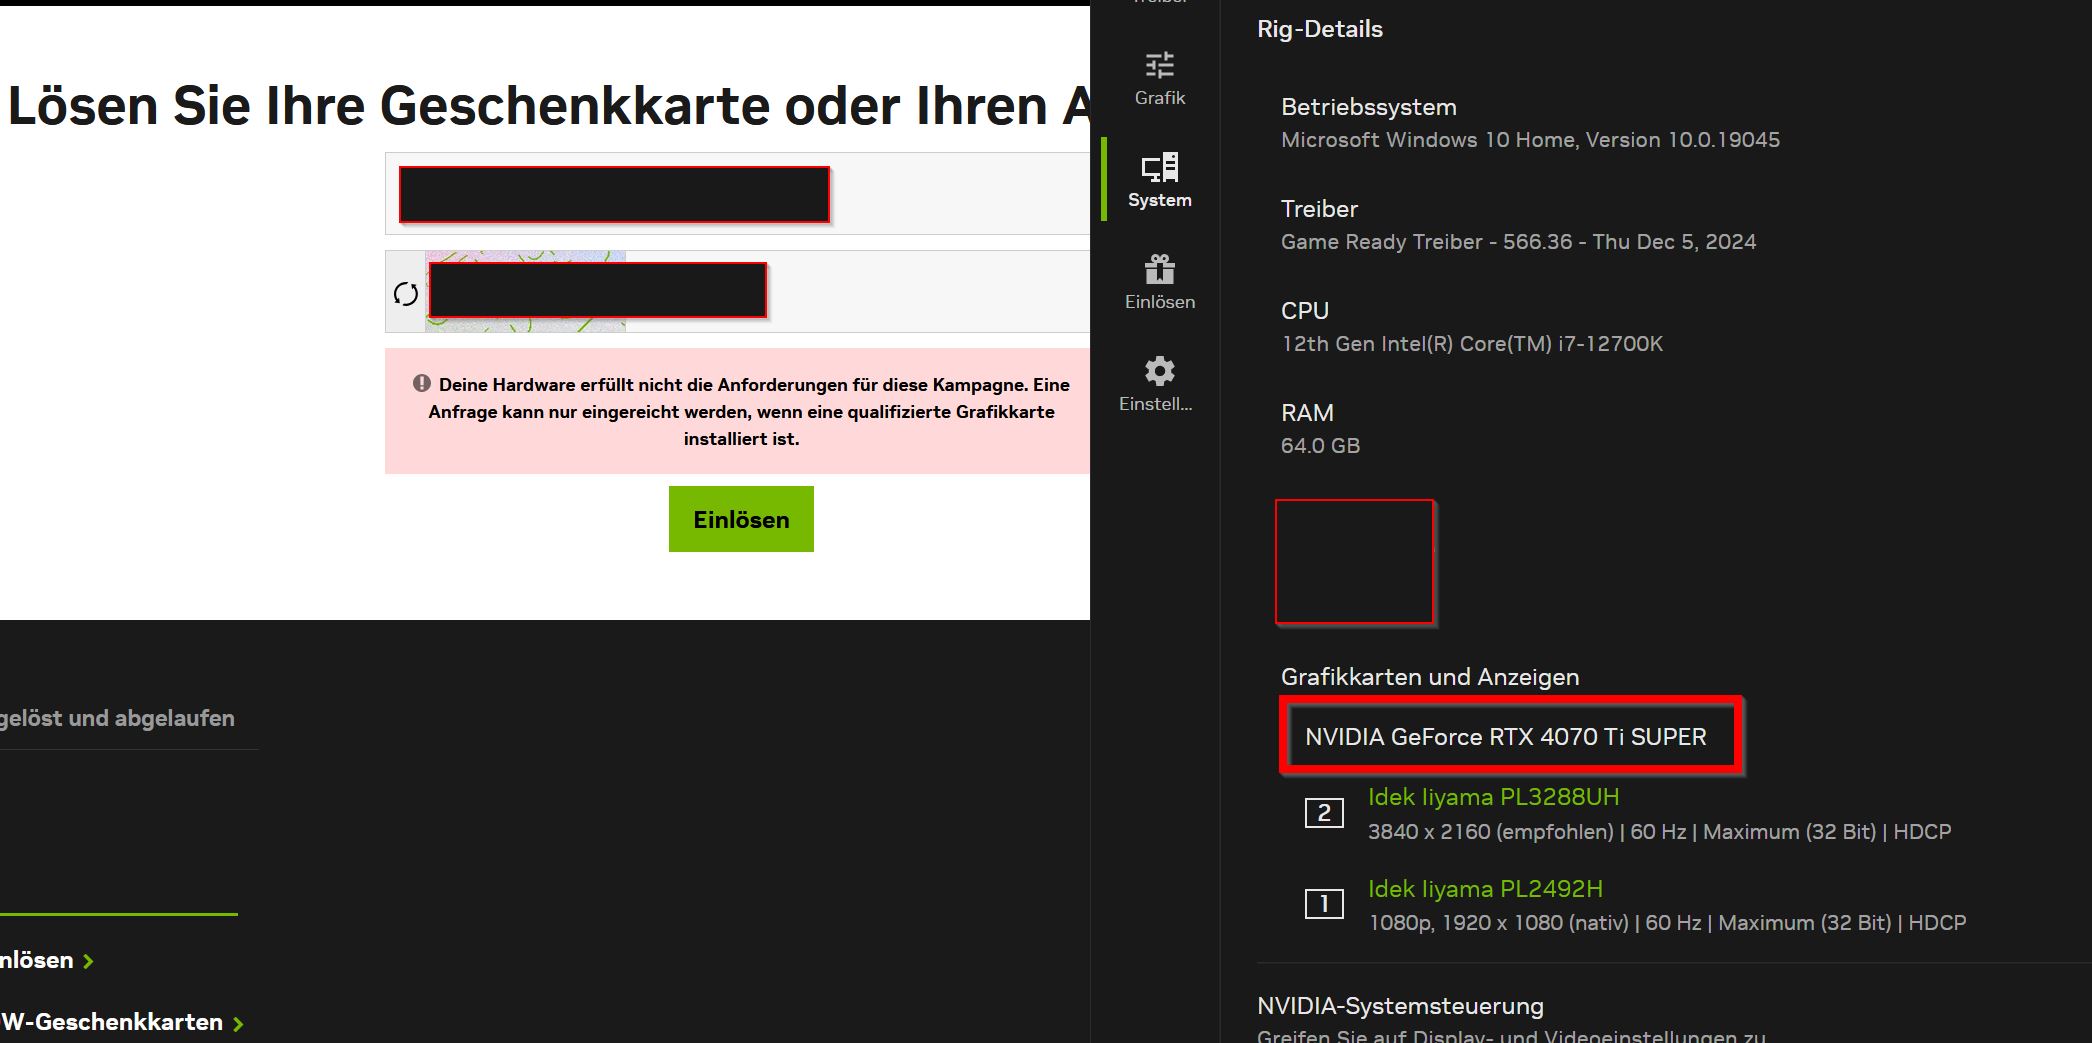2092x1043 pixels.
Task: Click the 3840 x 2160 resolution line
Action: coord(1659,832)
